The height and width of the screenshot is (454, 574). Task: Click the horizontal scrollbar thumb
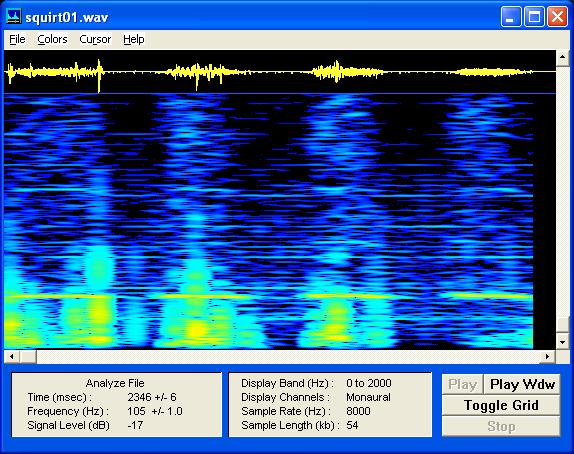pos(28,356)
